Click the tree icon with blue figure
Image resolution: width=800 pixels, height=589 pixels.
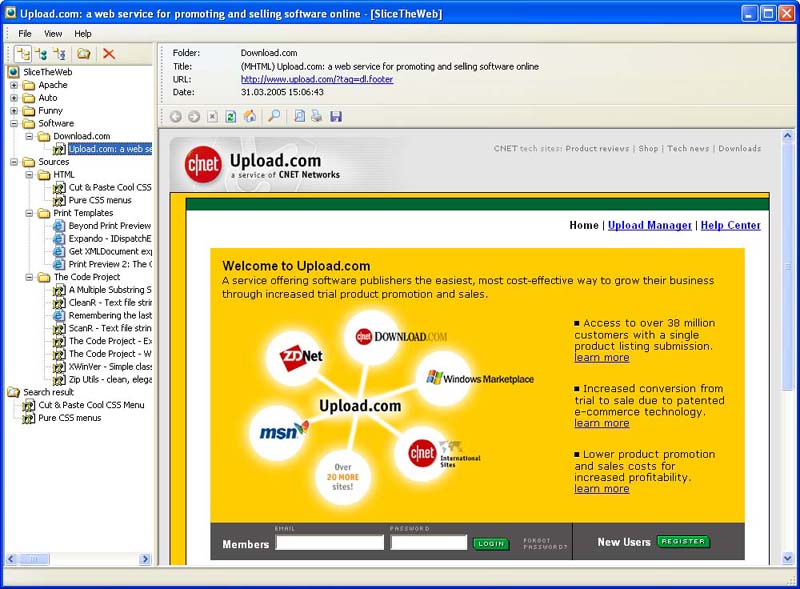60,54
